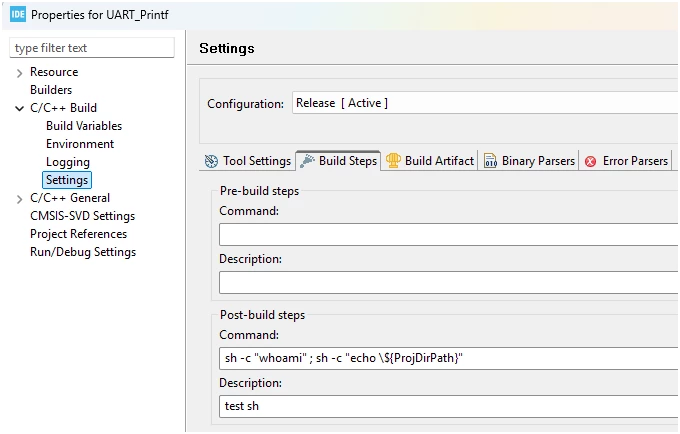Image resolution: width=680 pixels, height=434 pixels.
Task: Open Environment page
Action: (80, 144)
